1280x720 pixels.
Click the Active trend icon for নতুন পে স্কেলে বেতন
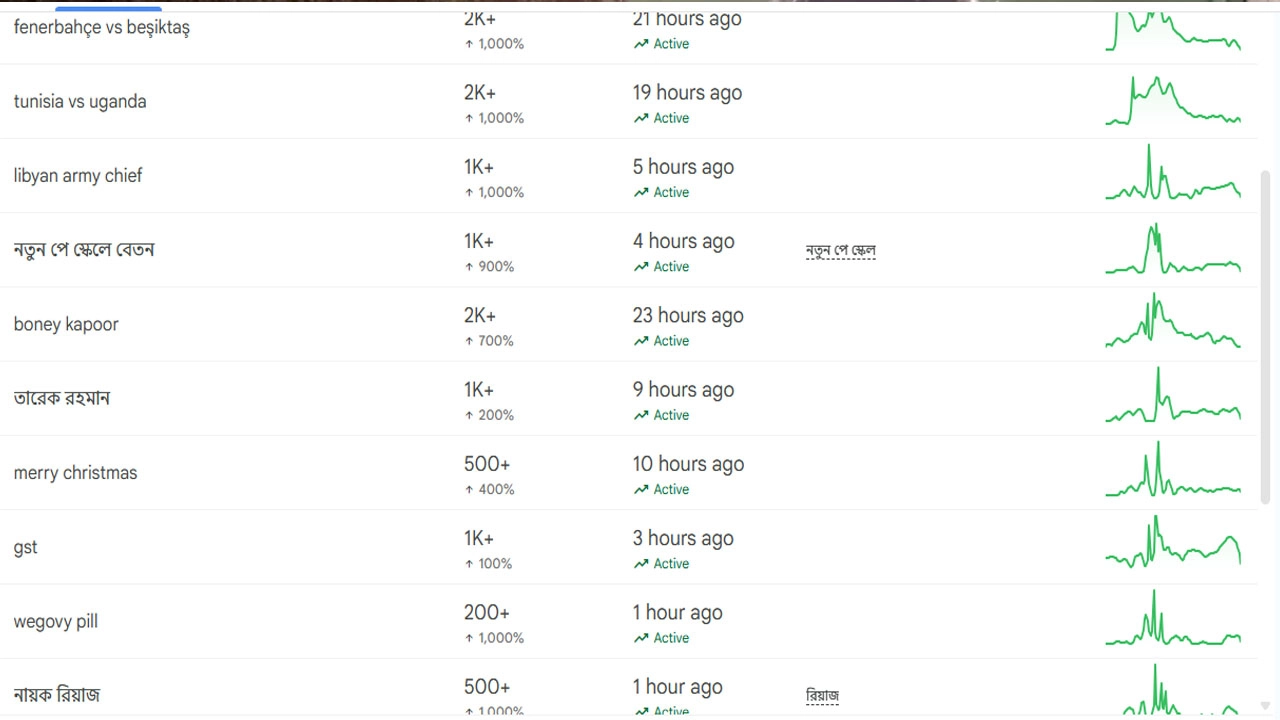641,267
